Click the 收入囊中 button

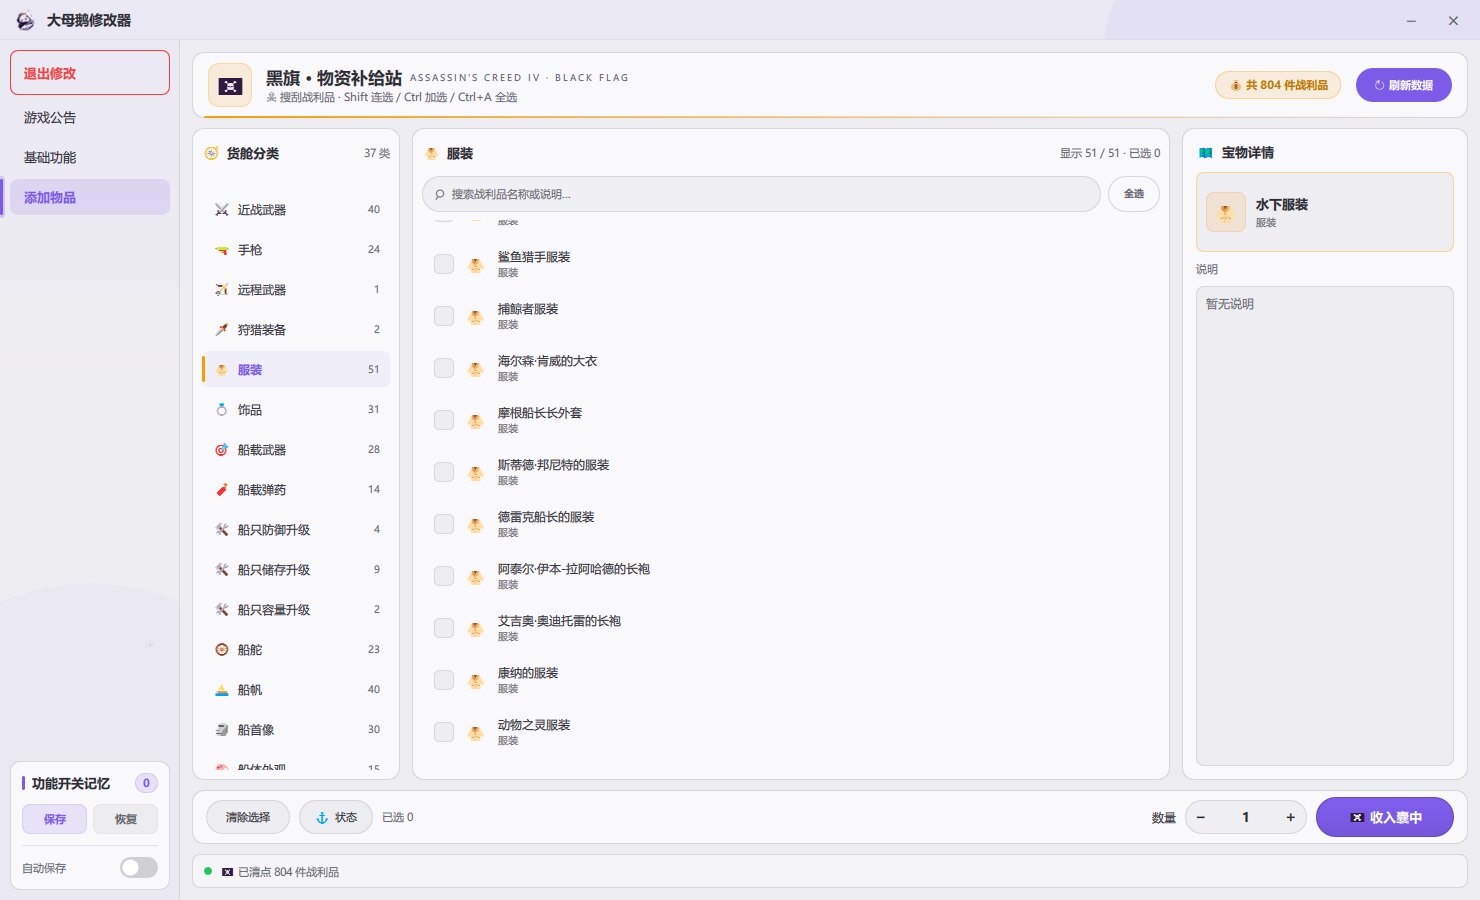1385,817
